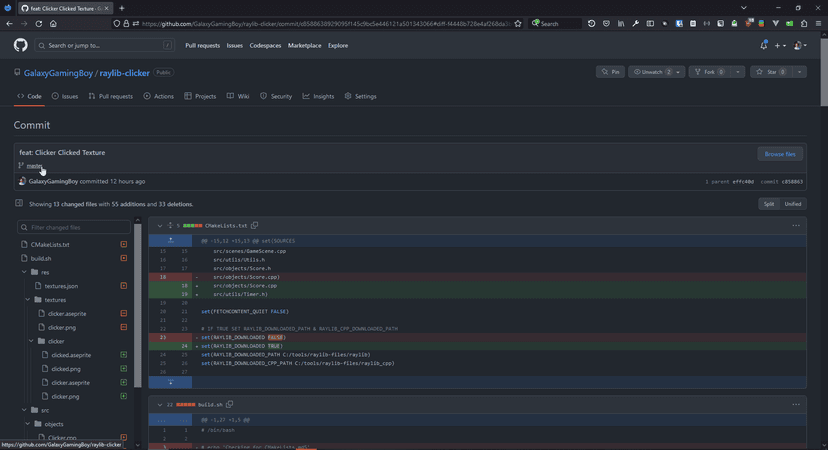Star the raylib-clicker repository

[767, 72]
